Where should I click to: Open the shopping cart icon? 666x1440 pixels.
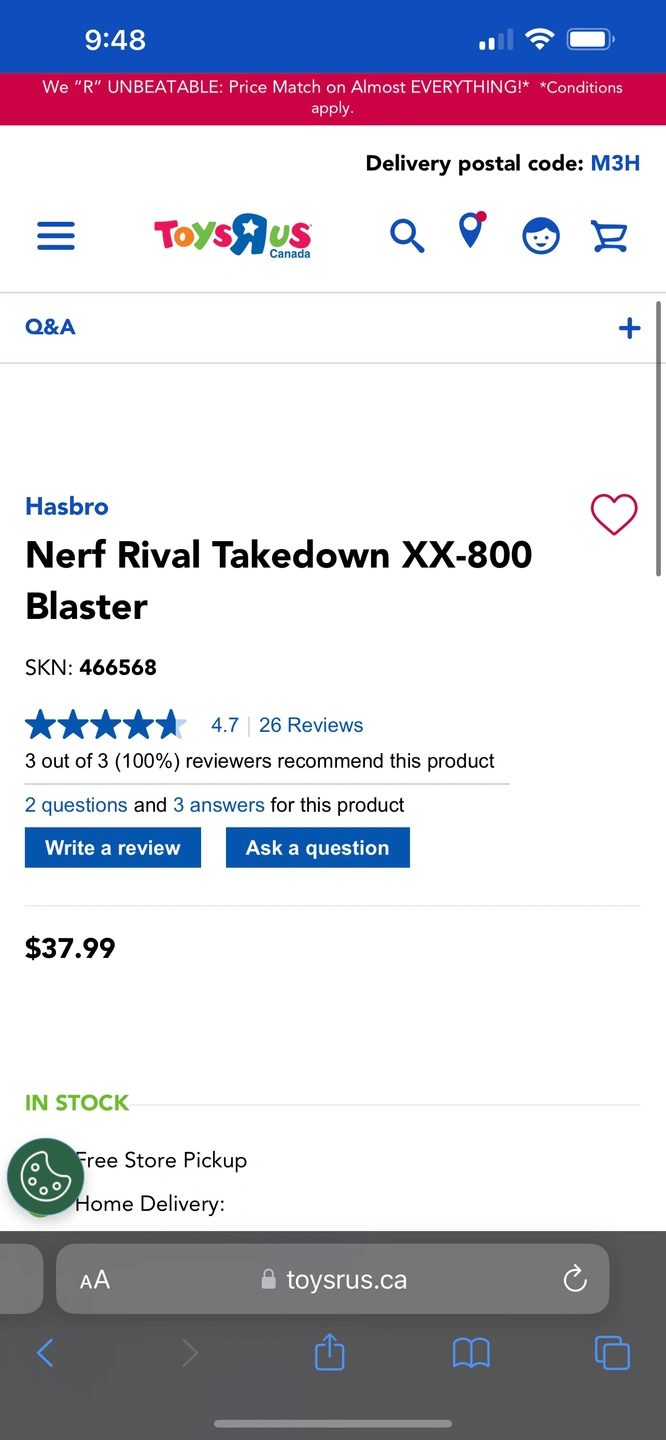point(609,236)
